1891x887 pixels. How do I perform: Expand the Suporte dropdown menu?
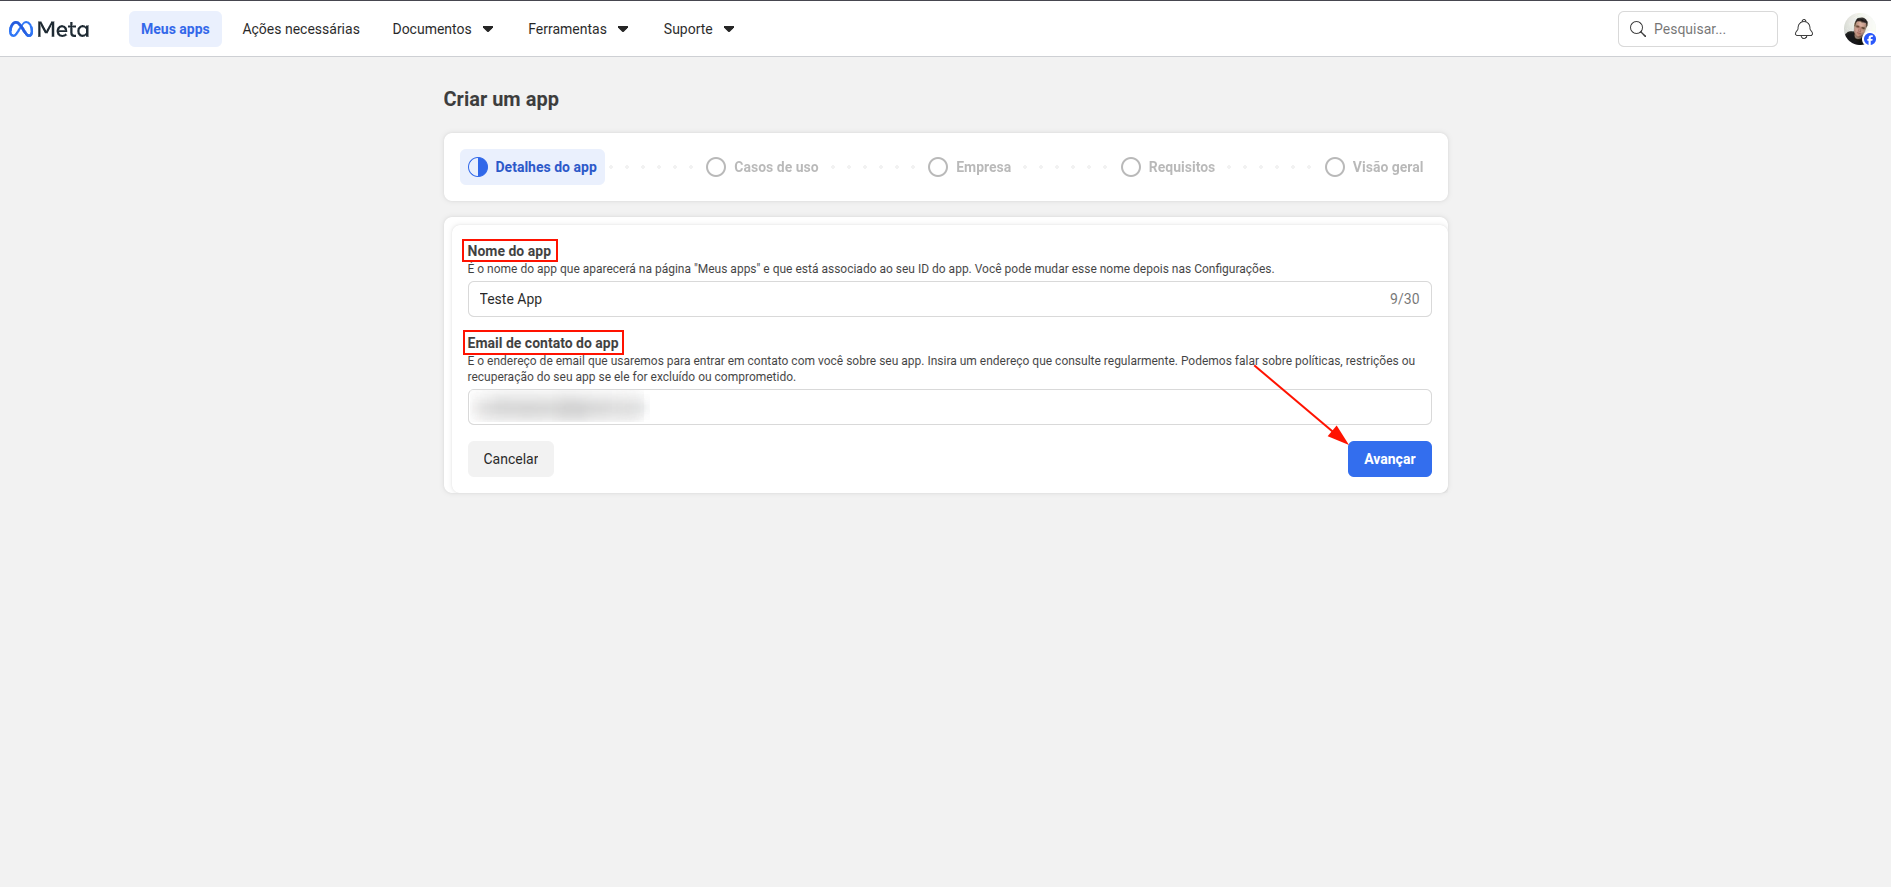[698, 29]
